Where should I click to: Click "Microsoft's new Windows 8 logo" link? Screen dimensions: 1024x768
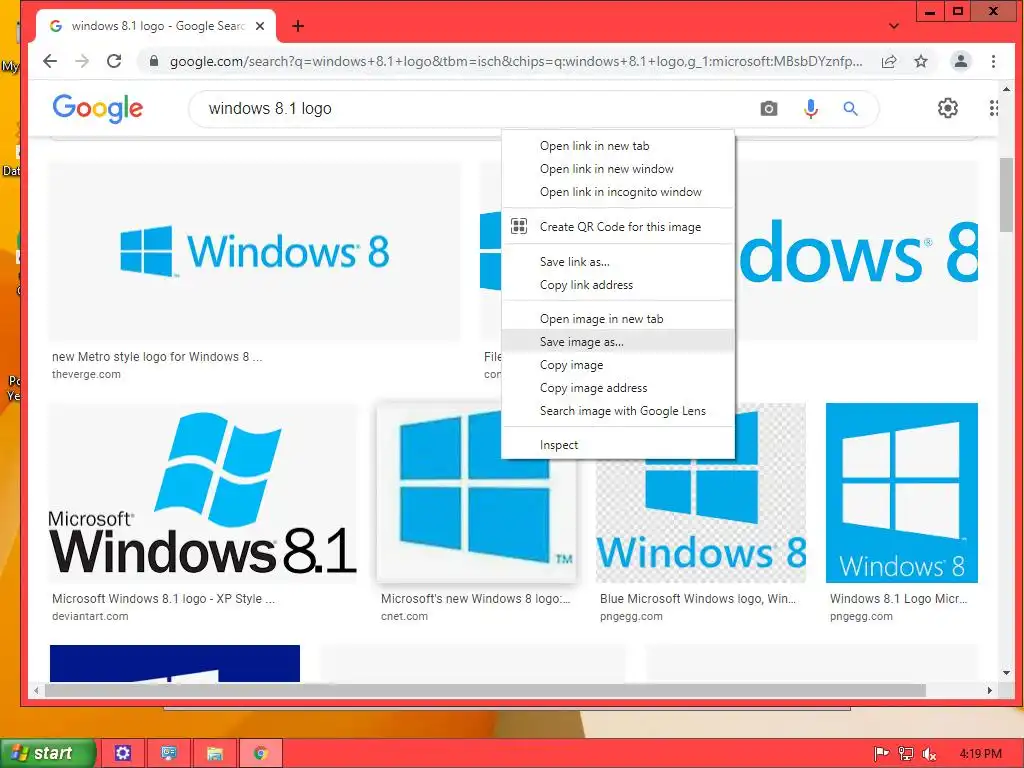pyautogui.click(x=475, y=599)
